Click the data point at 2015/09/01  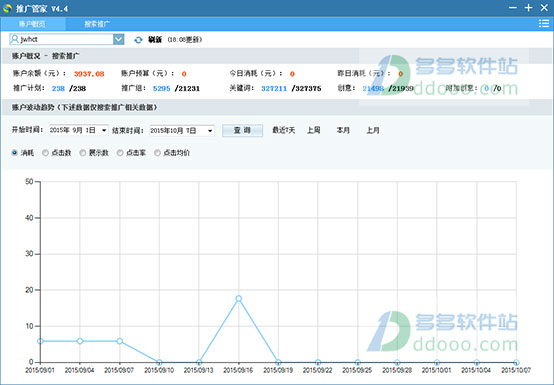pos(40,341)
